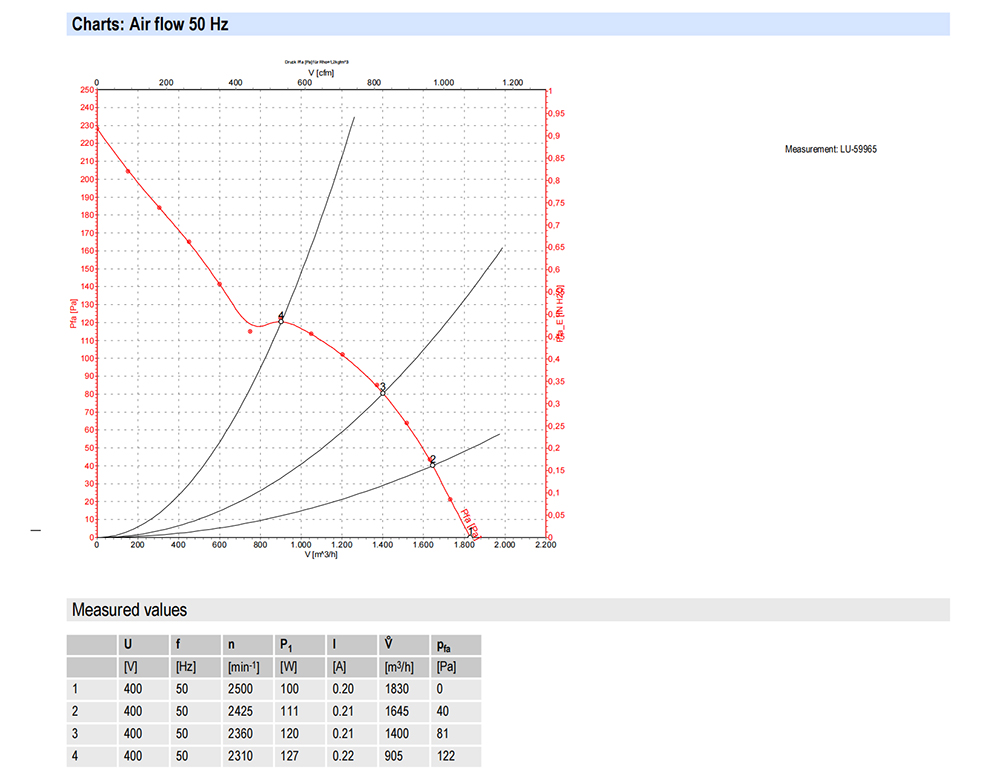The height and width of the screenshot is (781, 1000).
Task: Select the 0.22 current value cell
Action: coord(342,755)
